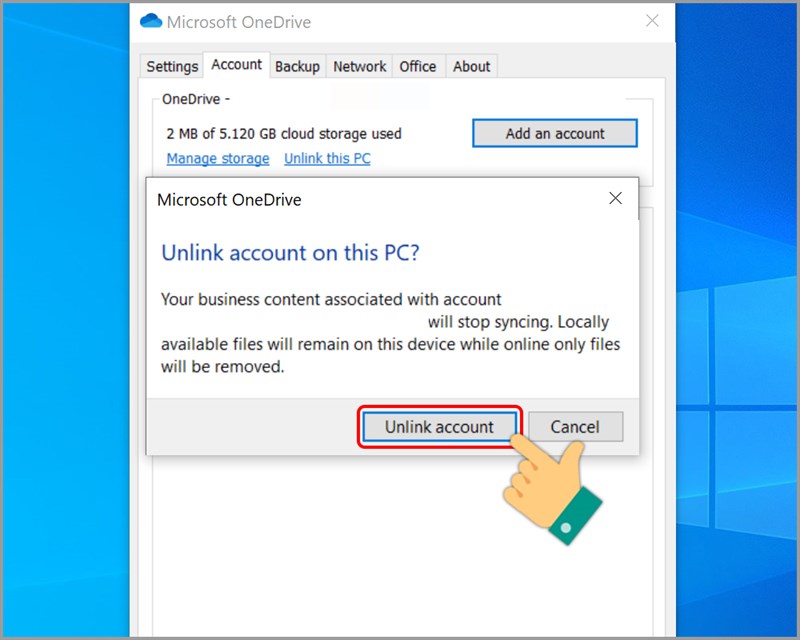800x640 pixels.
Task: Click the Unlink this PC link
Action: click(x=327, y=158)
